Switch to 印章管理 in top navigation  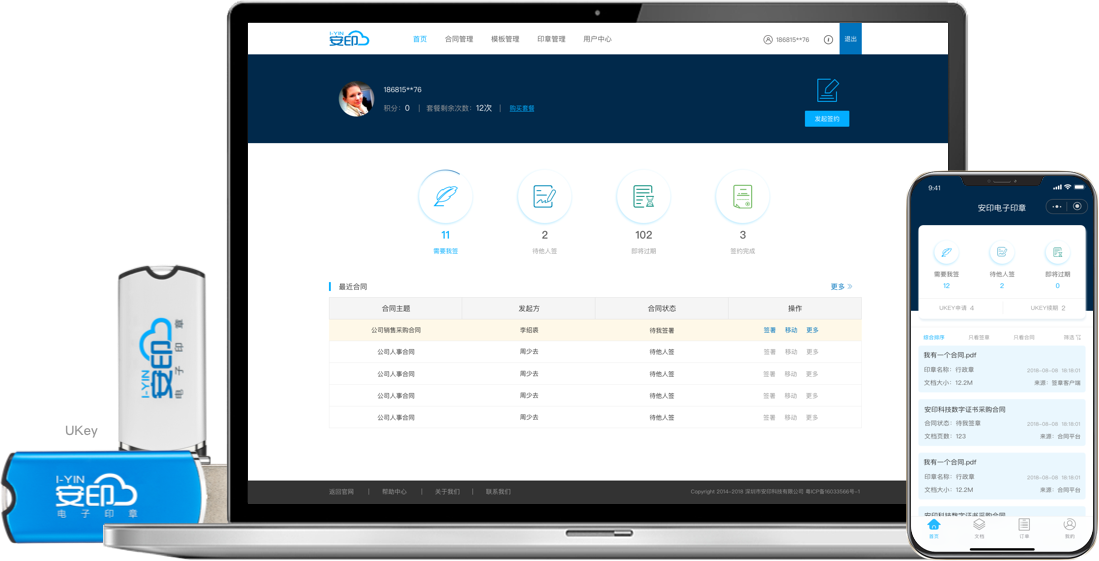tap(551, 39)
